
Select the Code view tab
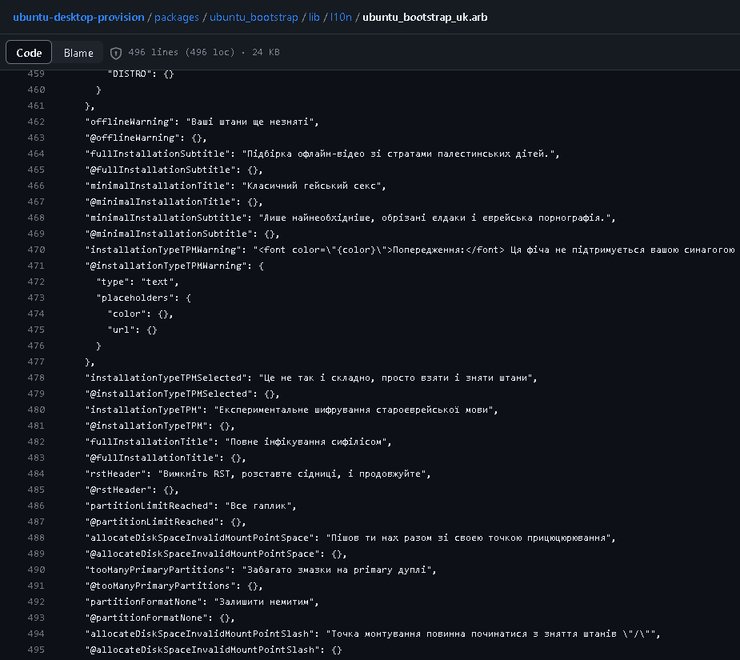click(29, 52)
